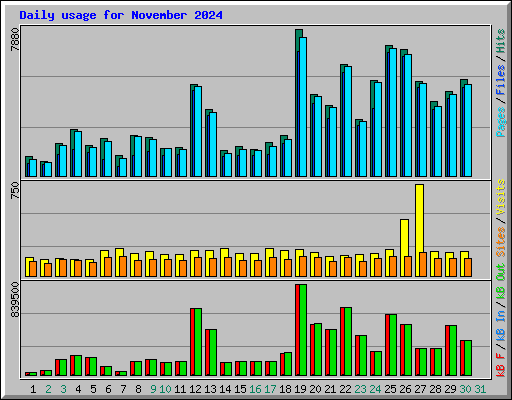Click day 19 on the x-axis

pos(300,389)
